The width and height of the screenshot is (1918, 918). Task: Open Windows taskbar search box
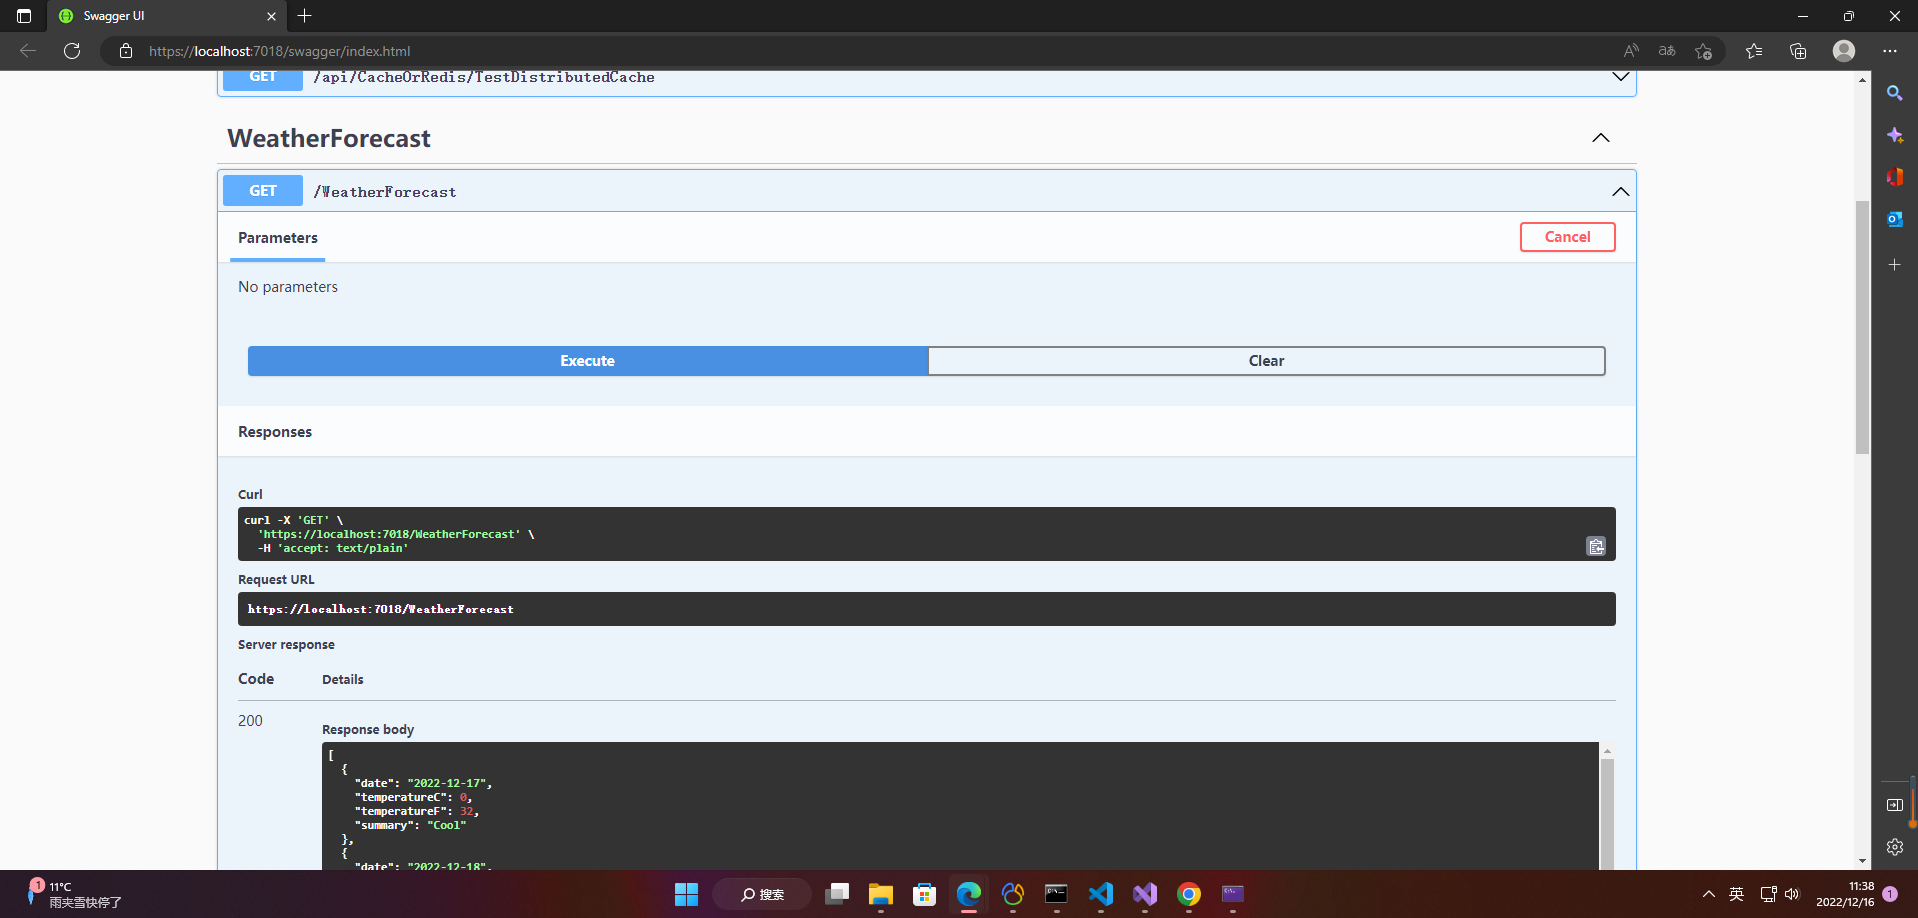click(762, 894)
